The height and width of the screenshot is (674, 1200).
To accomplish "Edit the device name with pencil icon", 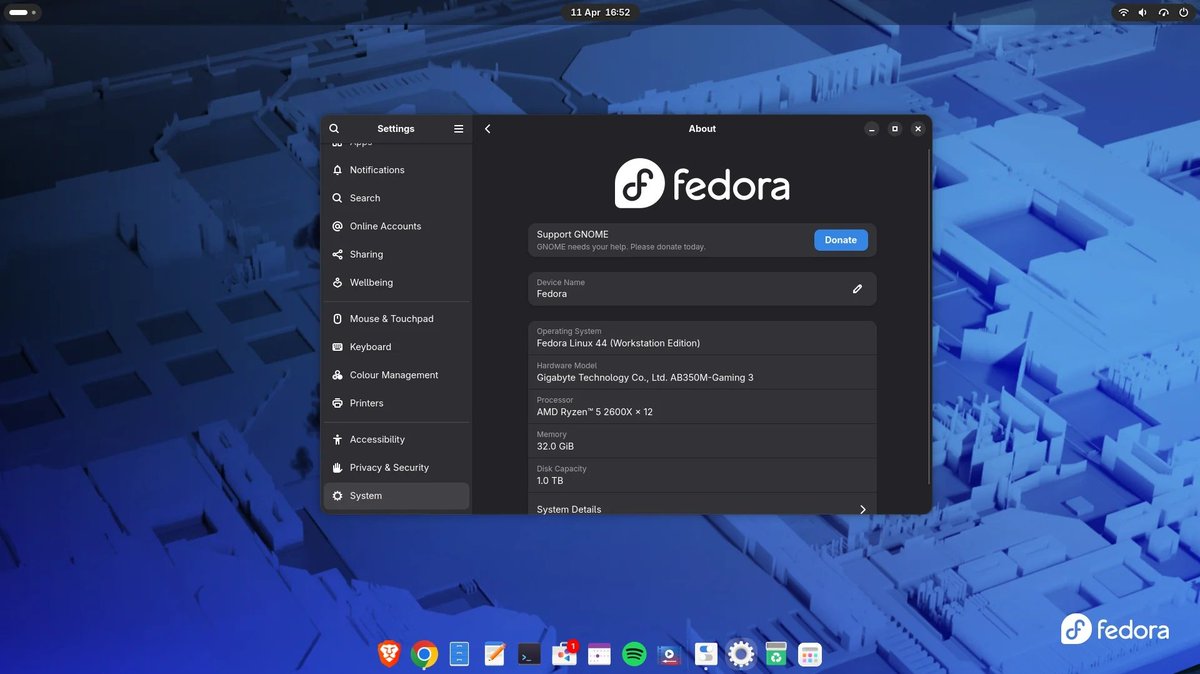I will 857,289.
